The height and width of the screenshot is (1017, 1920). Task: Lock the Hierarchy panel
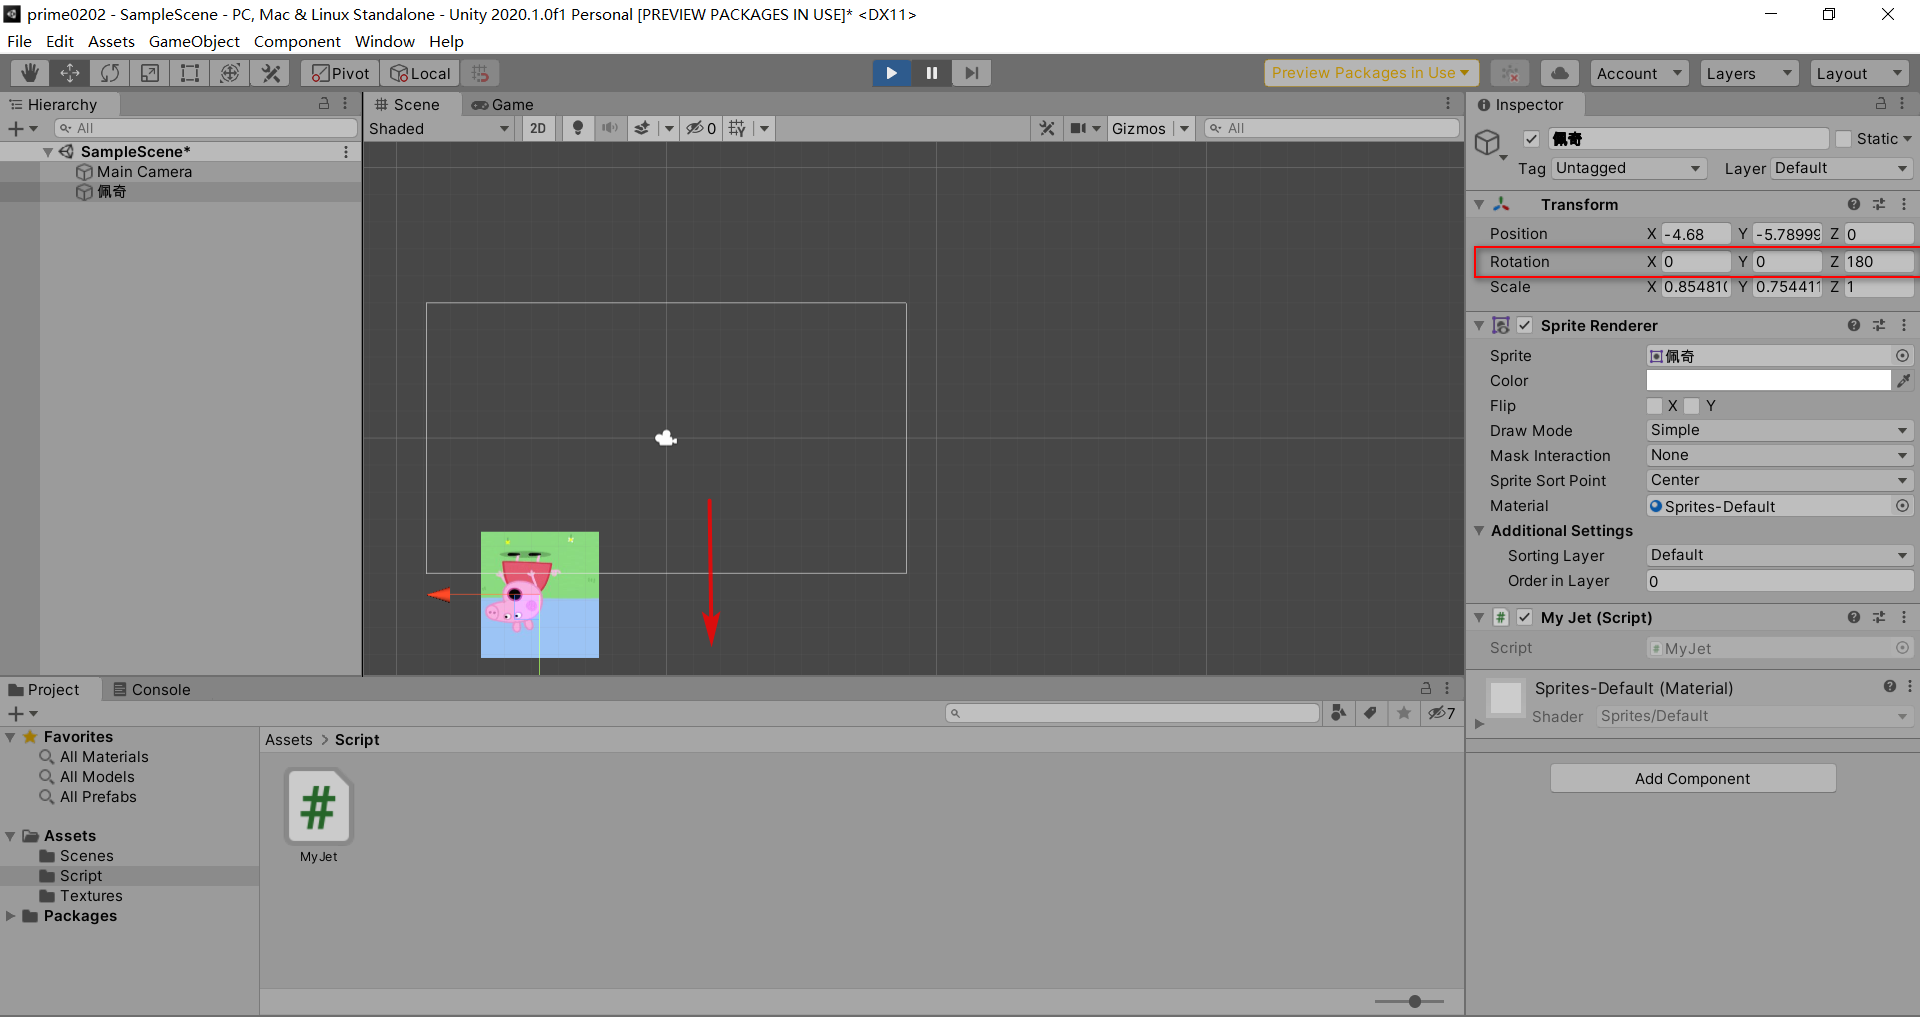coord(324,104)
